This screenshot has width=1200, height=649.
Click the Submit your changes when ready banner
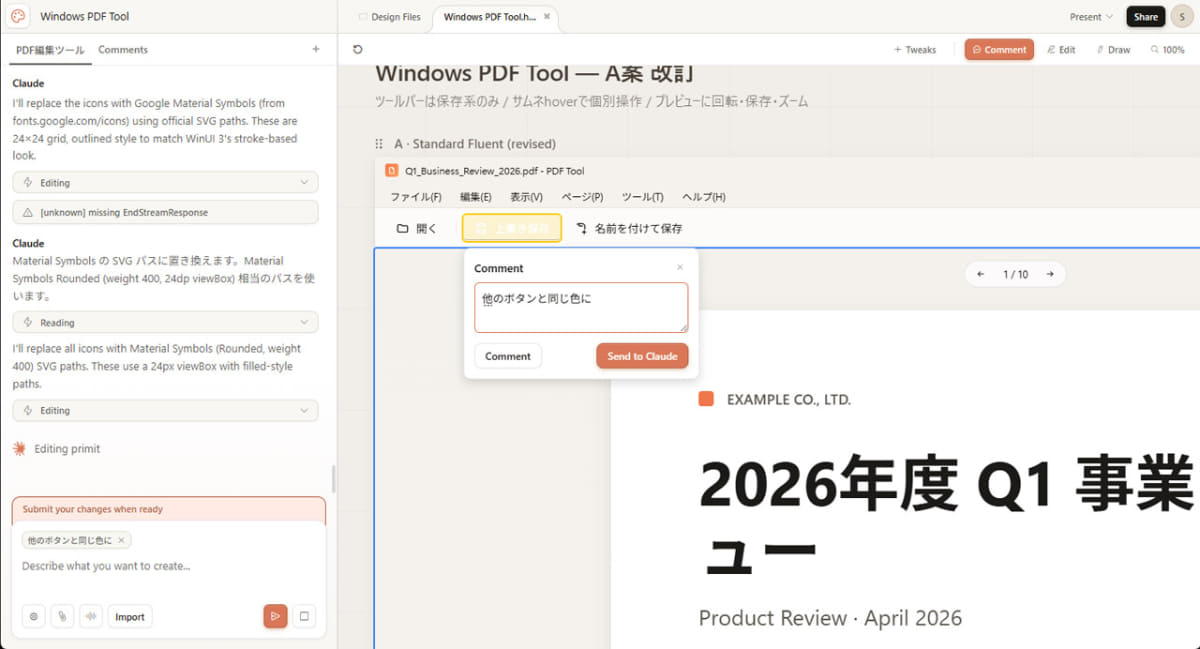(169, 509)
